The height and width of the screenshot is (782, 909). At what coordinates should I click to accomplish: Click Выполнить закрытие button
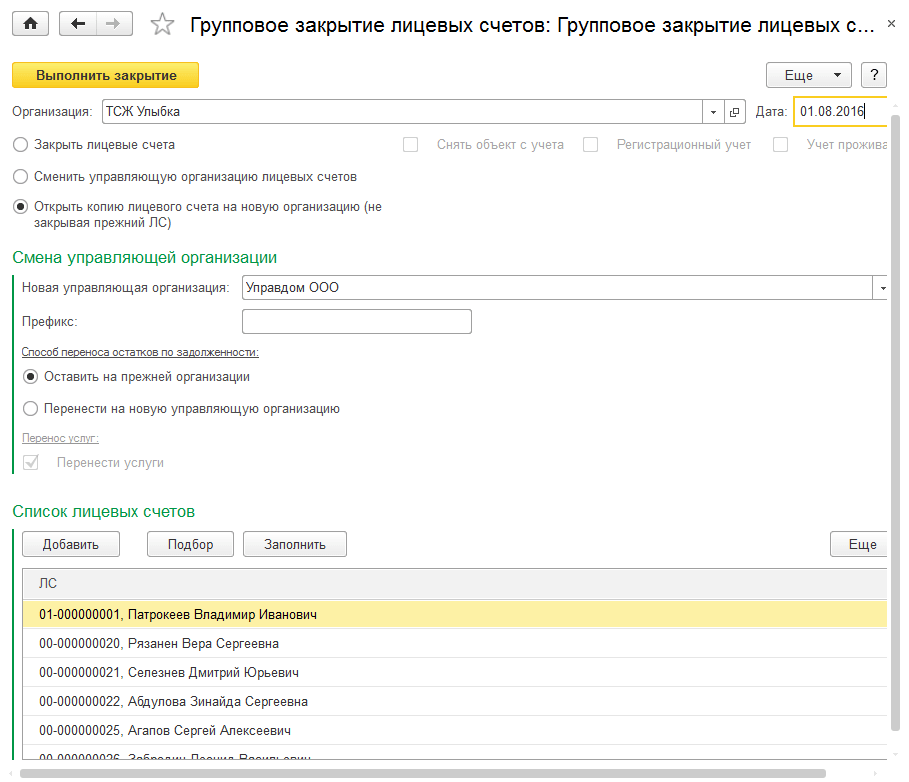106,75
